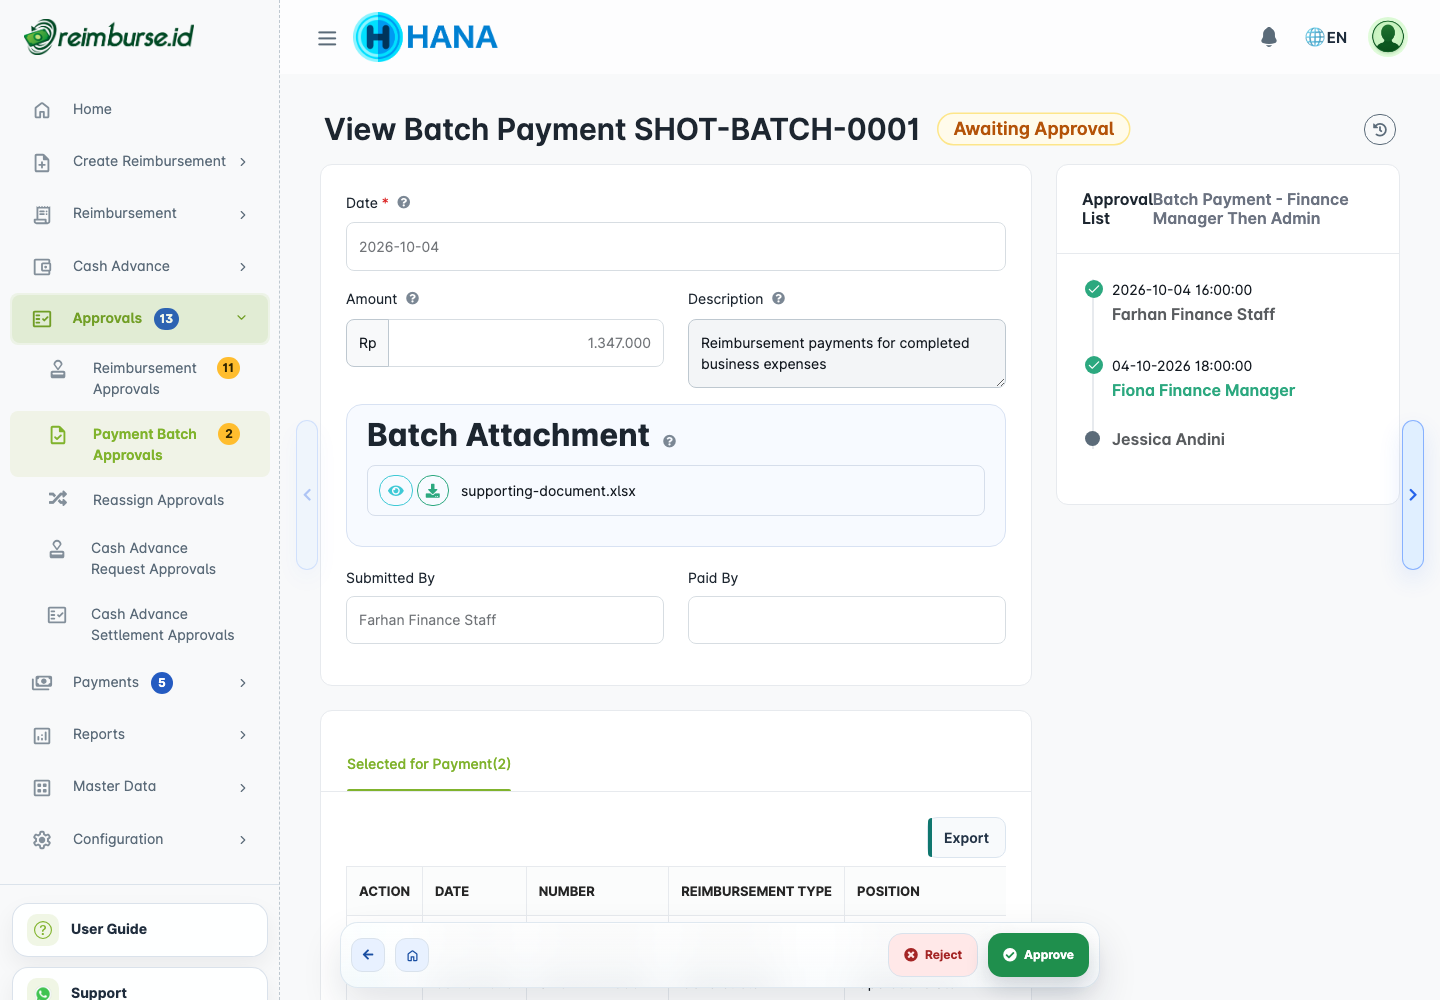Click the HANA company logo
The width and height of the screenshot is (1440, 1000).
pos(426,37)
